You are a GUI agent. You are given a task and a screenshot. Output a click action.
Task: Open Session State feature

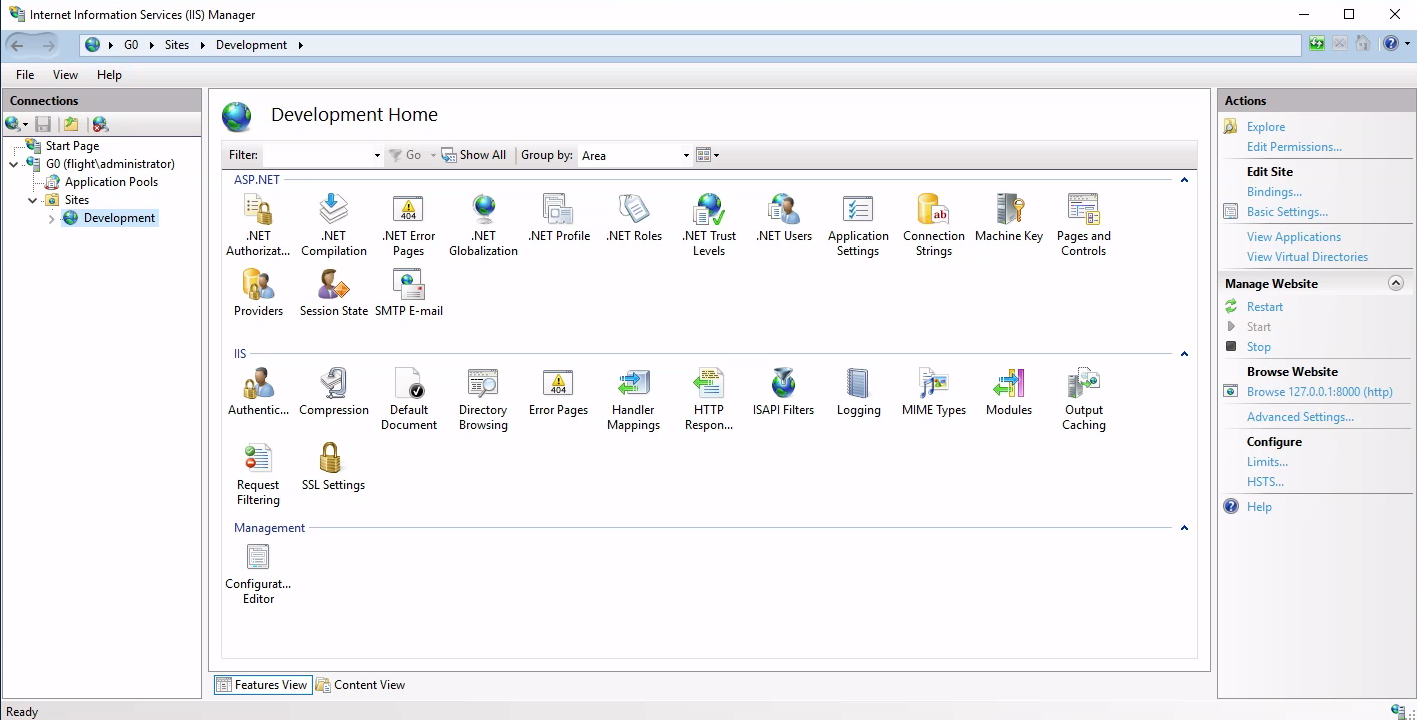tap(334, 293)
